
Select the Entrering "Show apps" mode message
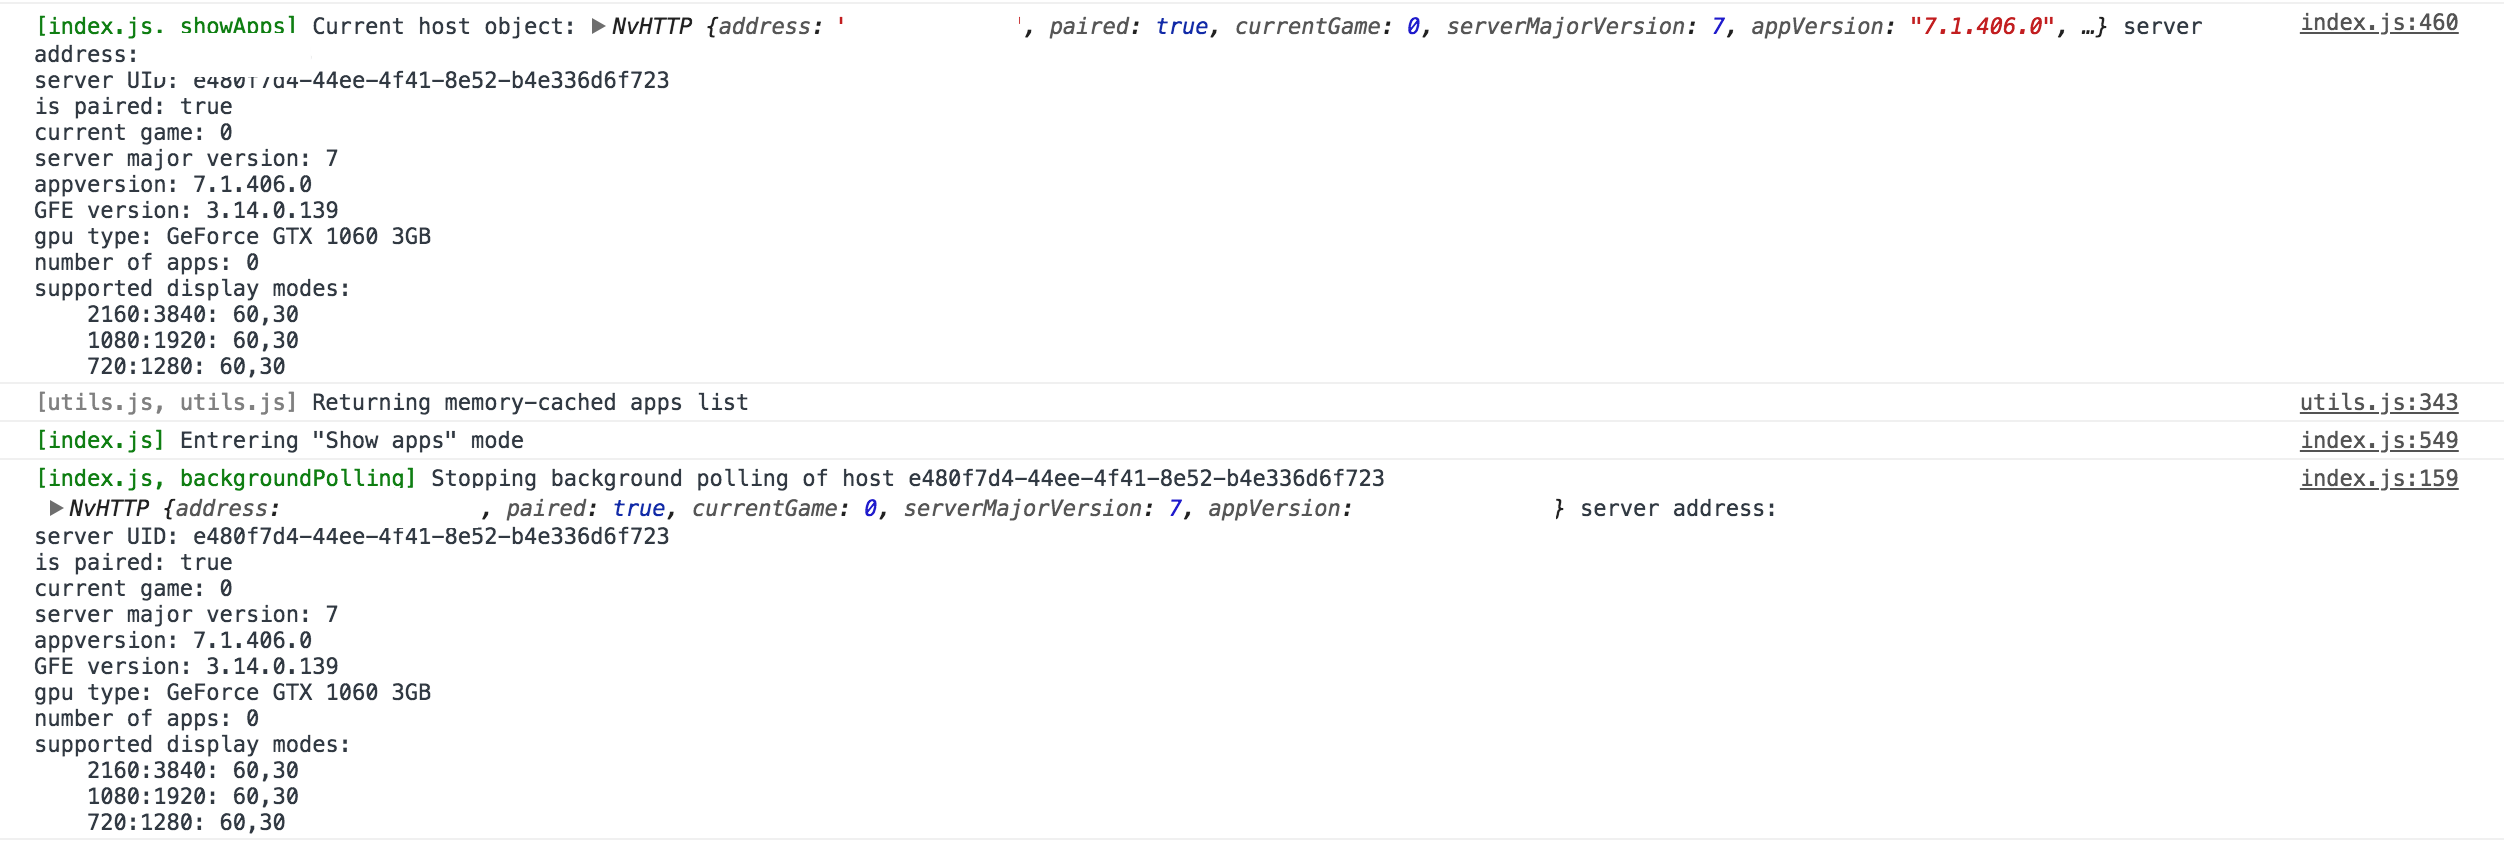[x=352, y=440]
